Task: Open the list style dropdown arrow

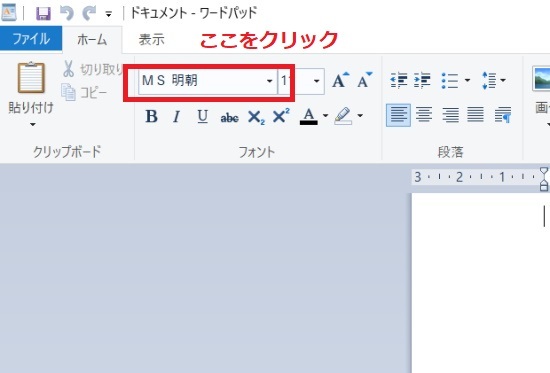Action: point(467,80)
